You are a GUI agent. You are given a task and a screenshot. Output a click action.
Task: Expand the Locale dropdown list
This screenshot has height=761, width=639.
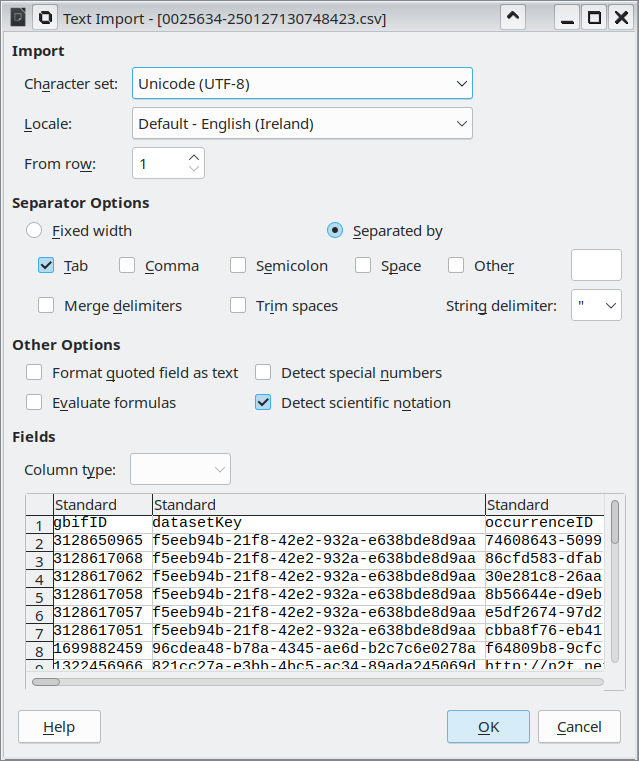click(x=302, y=124)
